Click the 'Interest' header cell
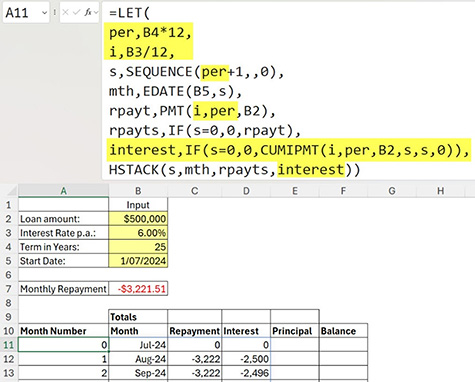Image resolution: width=475 pixels, height=382 pixels. tap(246, 331)
